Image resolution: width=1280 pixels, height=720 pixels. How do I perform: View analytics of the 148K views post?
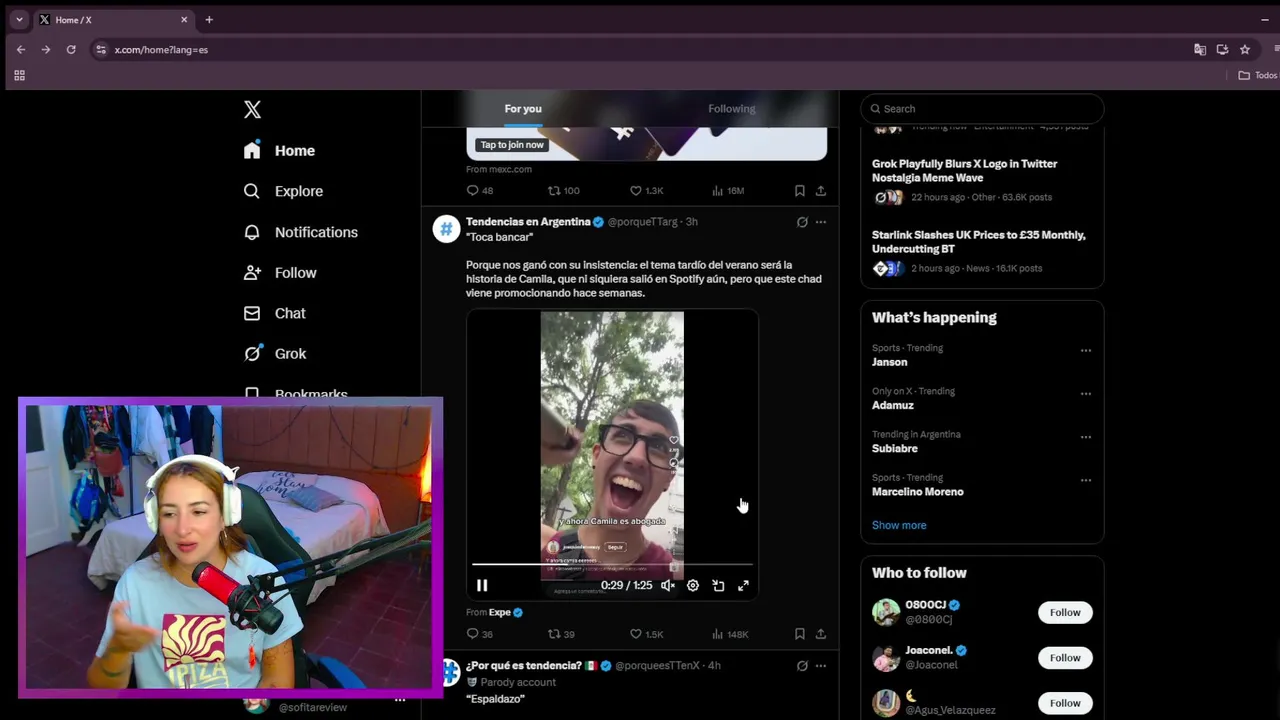click(729, 634)
